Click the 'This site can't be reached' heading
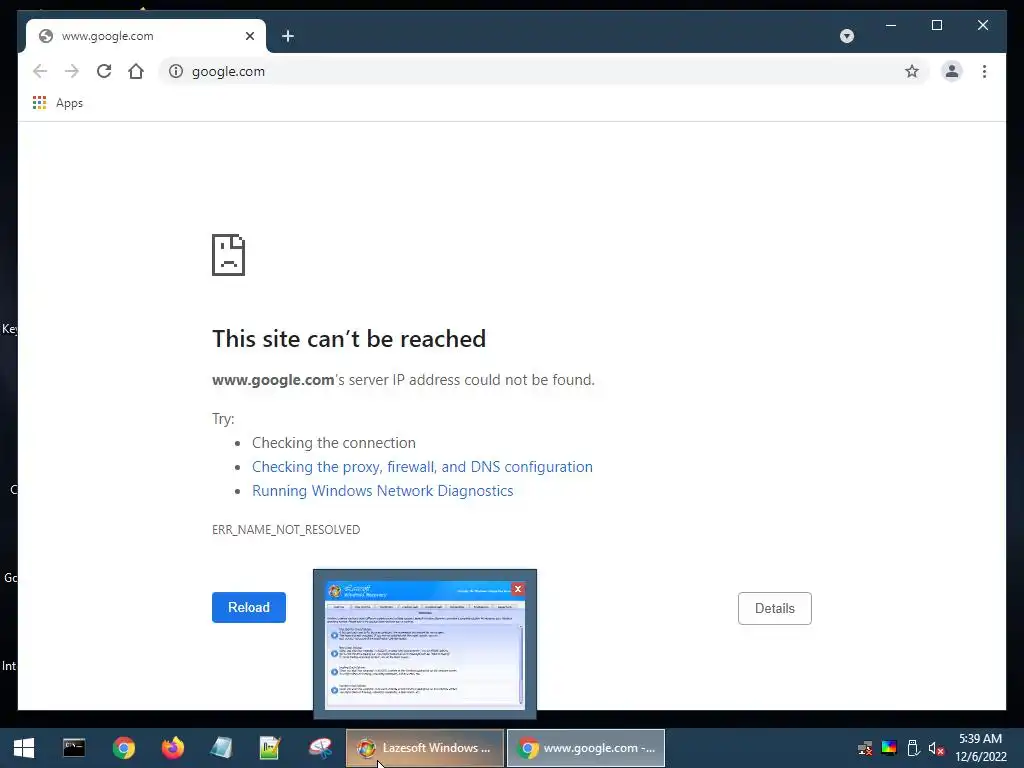The width and height of the screenshot is (1024, 768). click(x=349, y=339)
